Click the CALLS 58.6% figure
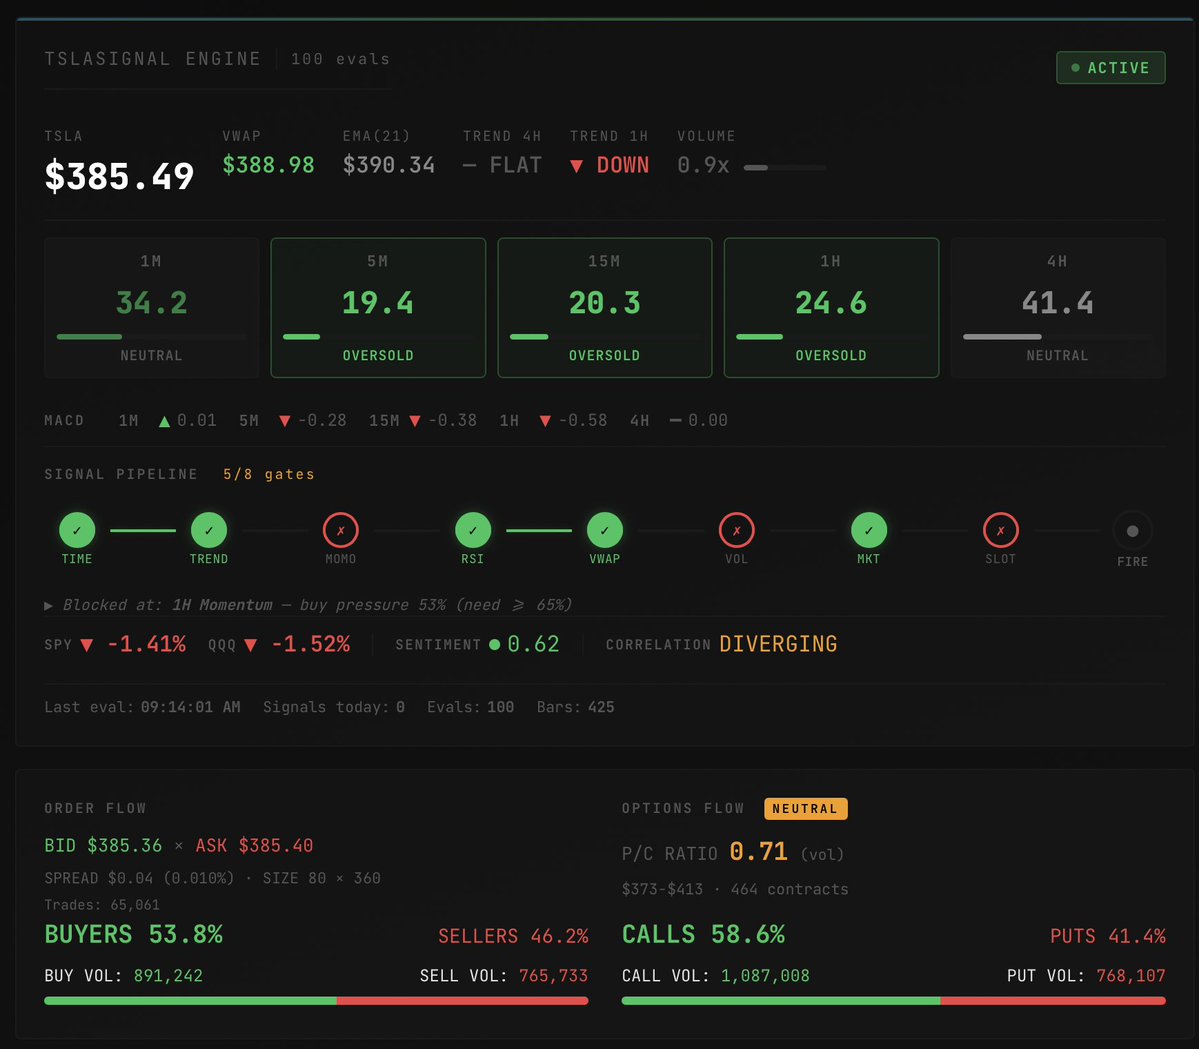This screenshot has width=1199, height=1049. (703, 934)
